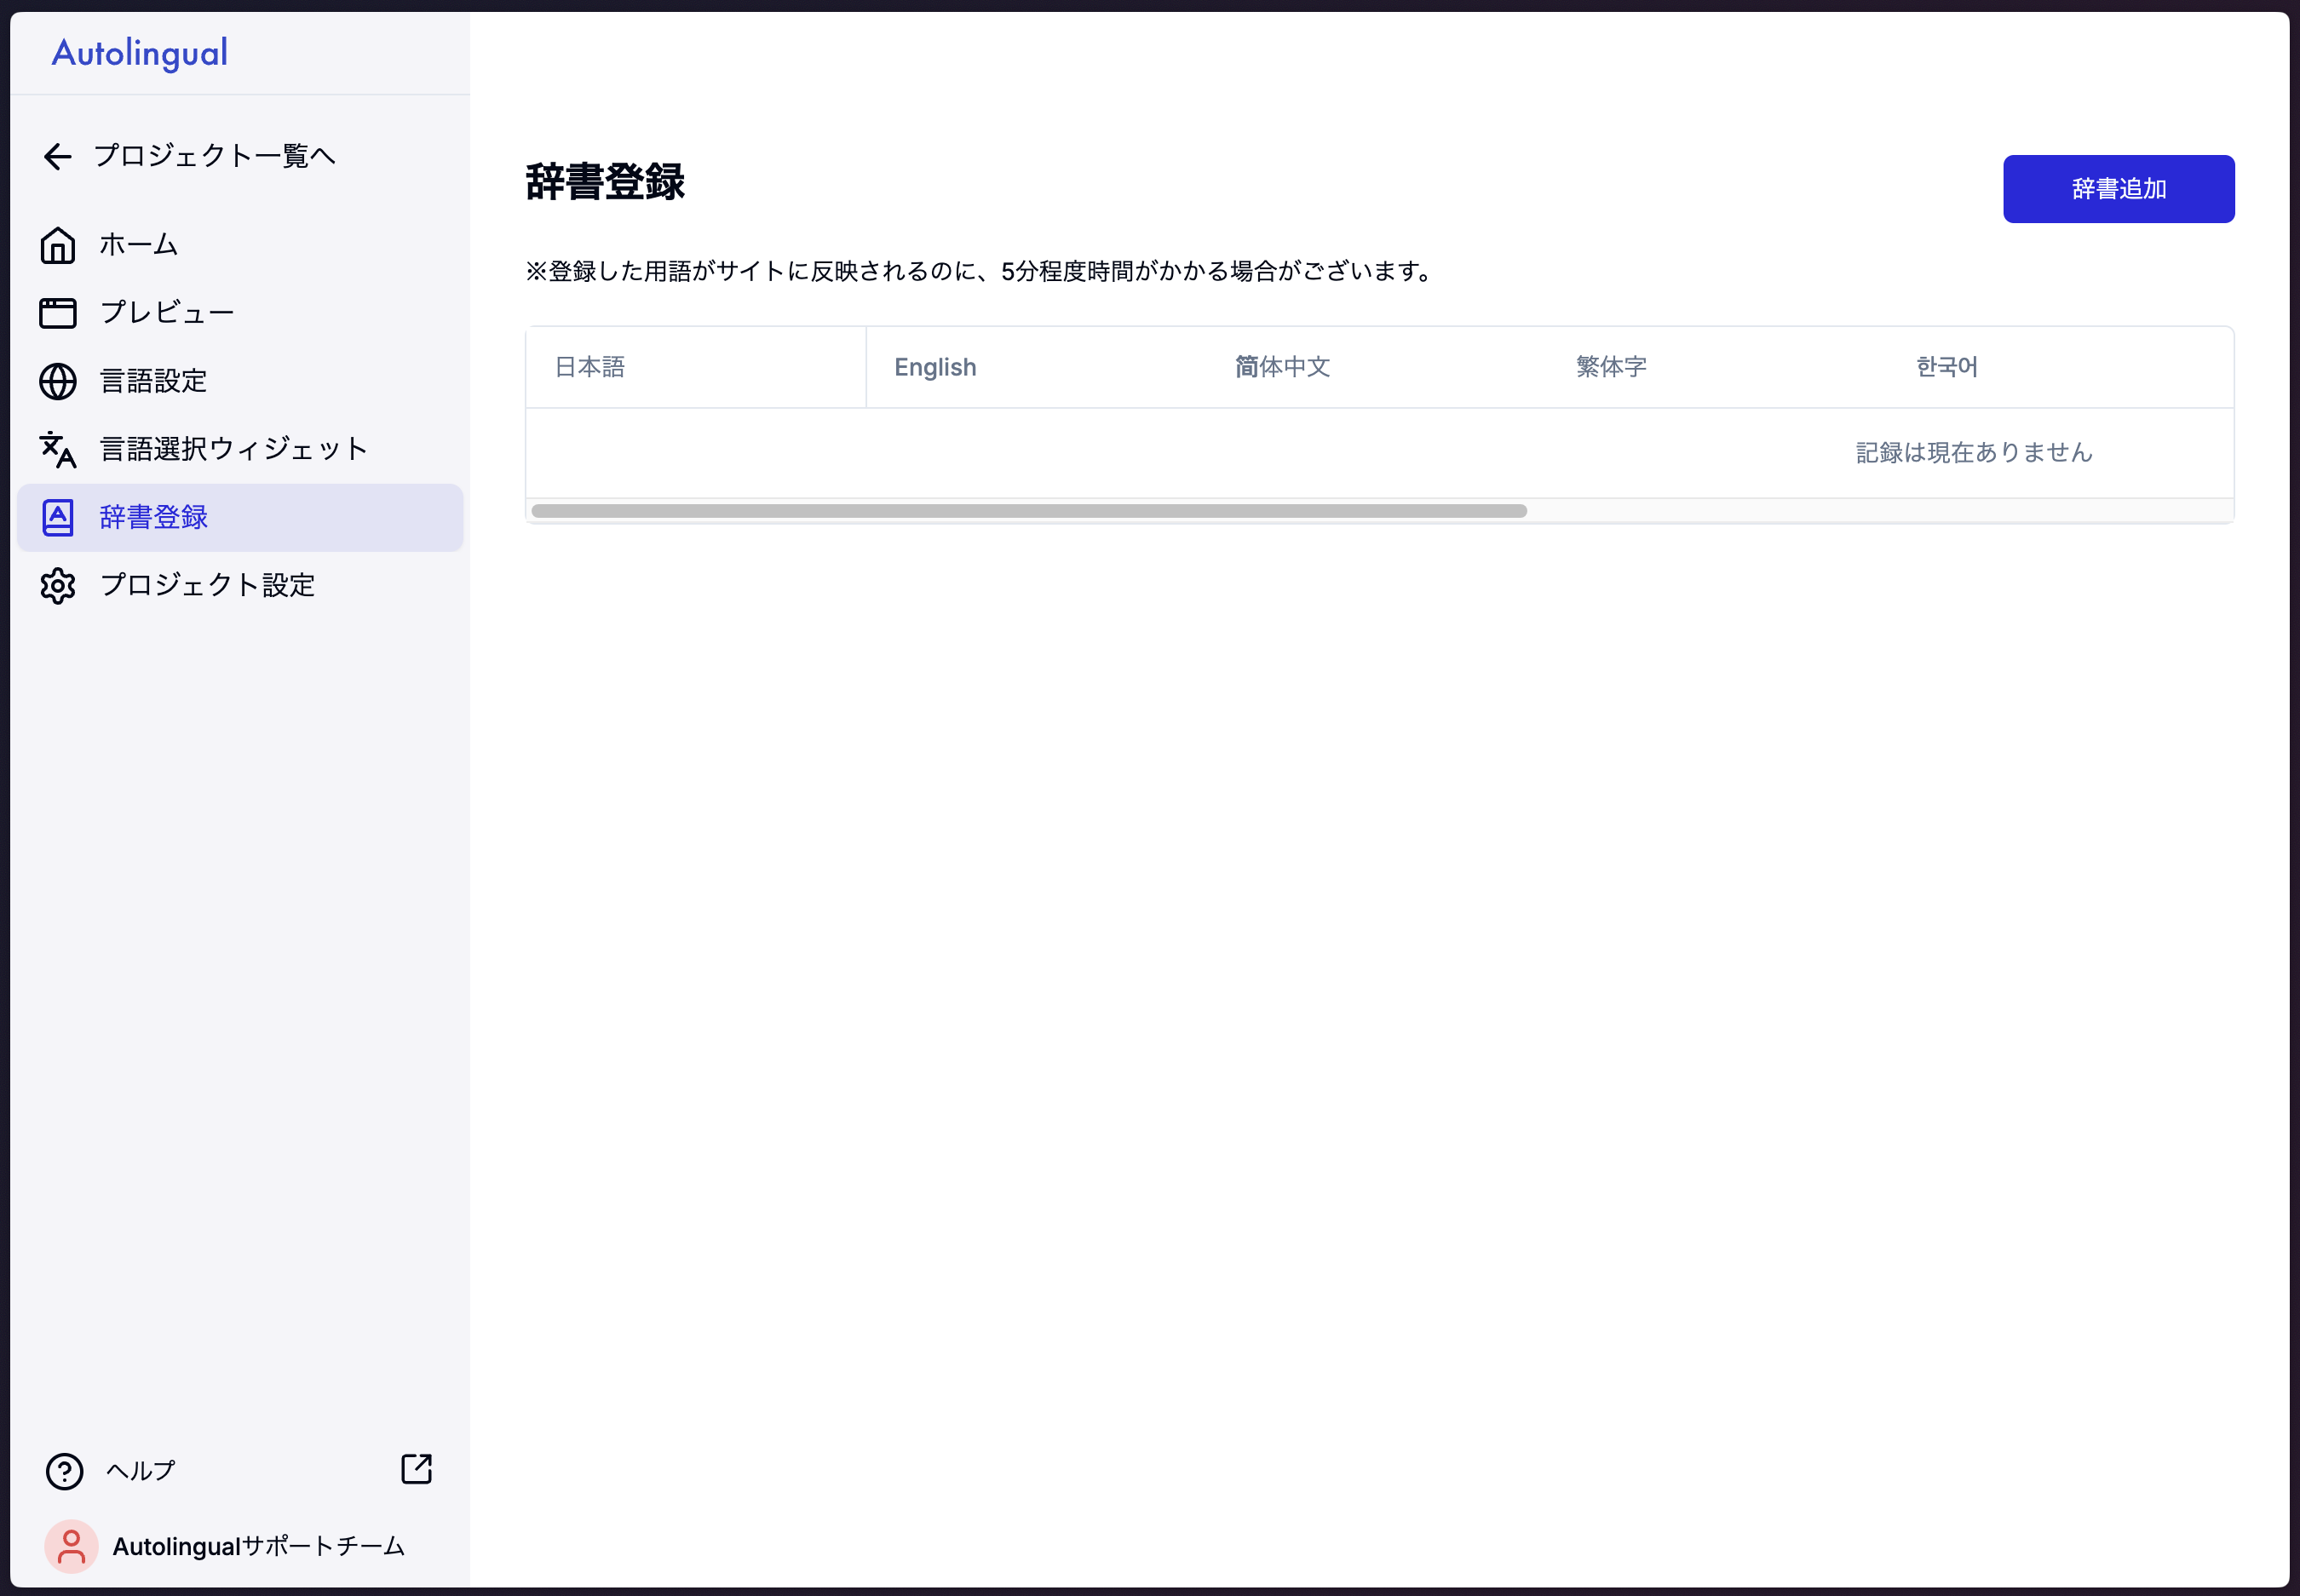Select the 辞書登録 menu item
The image size is (2300, 1596).
(240, 517)
